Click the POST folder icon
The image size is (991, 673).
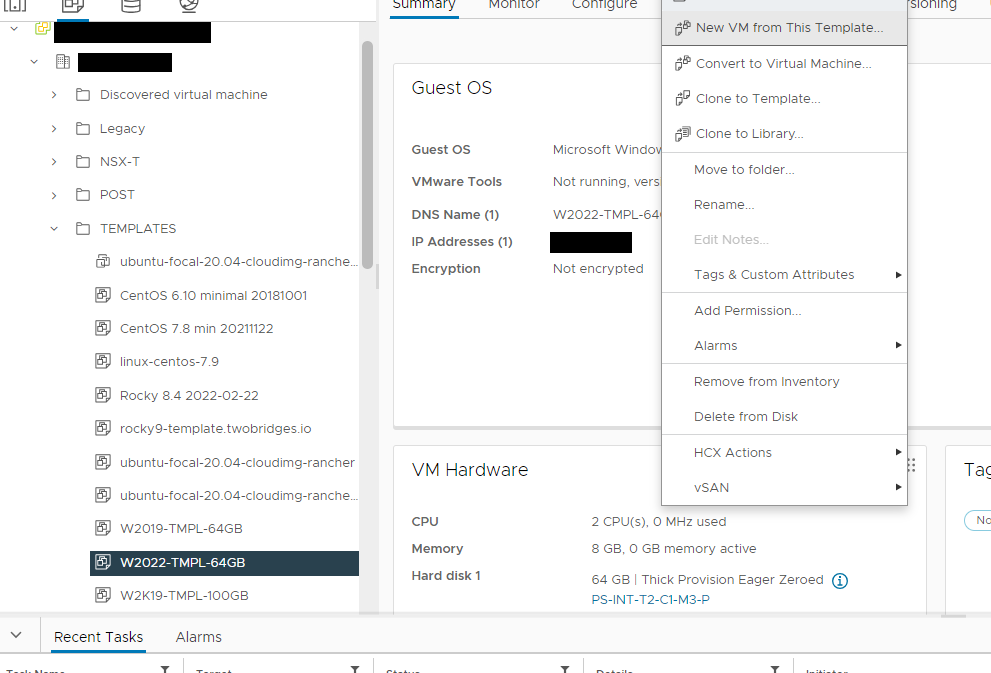click(x=83, y=195)
